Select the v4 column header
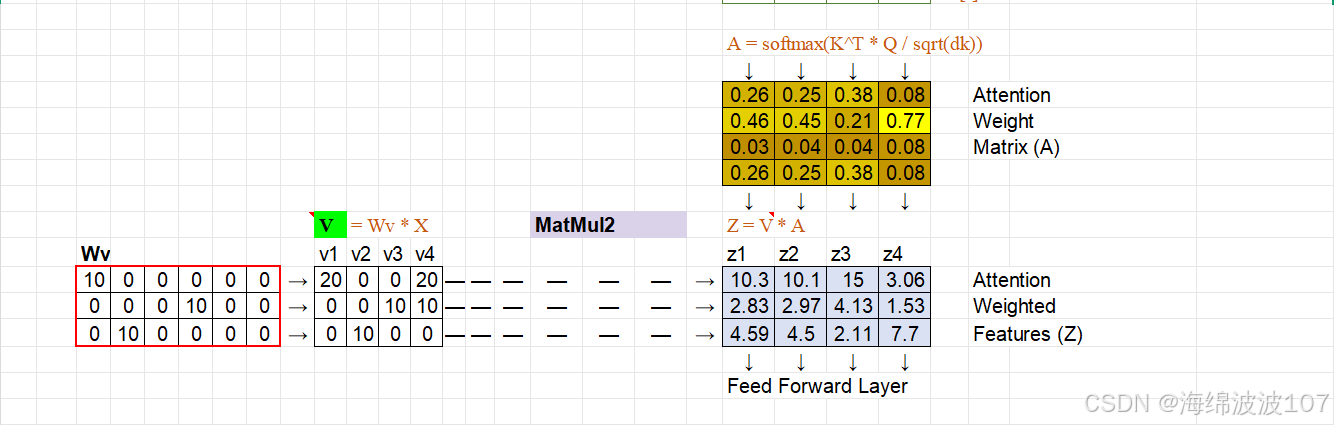The image size is (1334, 425). point(425,254)
